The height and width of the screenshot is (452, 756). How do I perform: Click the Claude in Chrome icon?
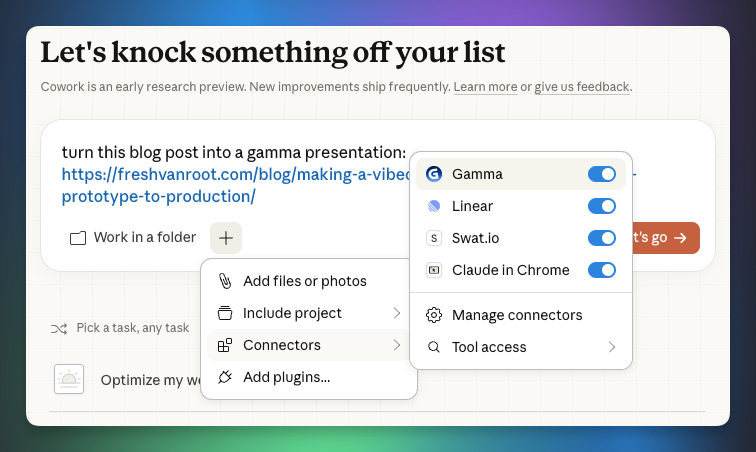[434, 270]
